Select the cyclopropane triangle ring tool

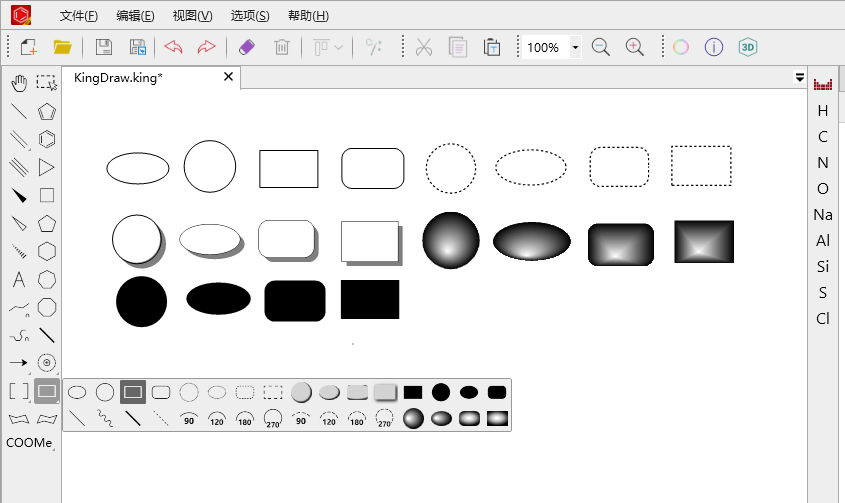47,167
